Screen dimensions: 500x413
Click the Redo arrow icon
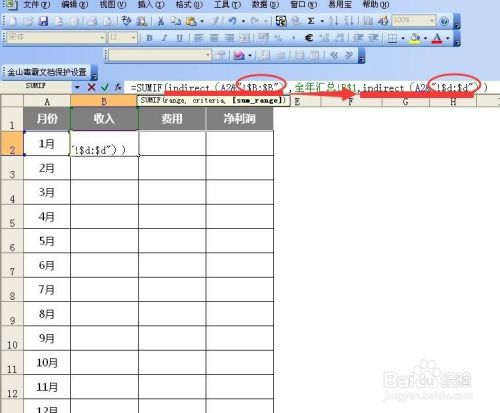[x=255, y=21]
